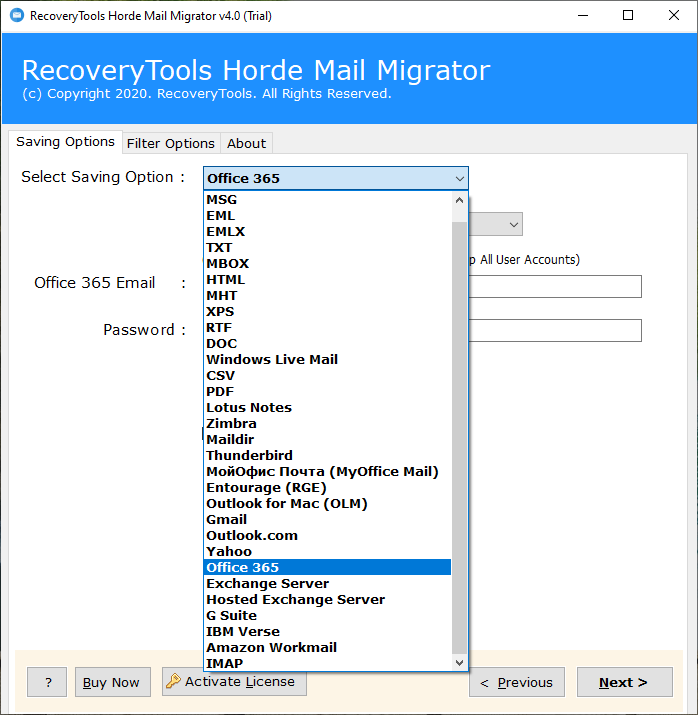The width and height of the screenshot is (698, 715).
Task: Pick Amazon Workmail option
Action: [x=327, y=647]
